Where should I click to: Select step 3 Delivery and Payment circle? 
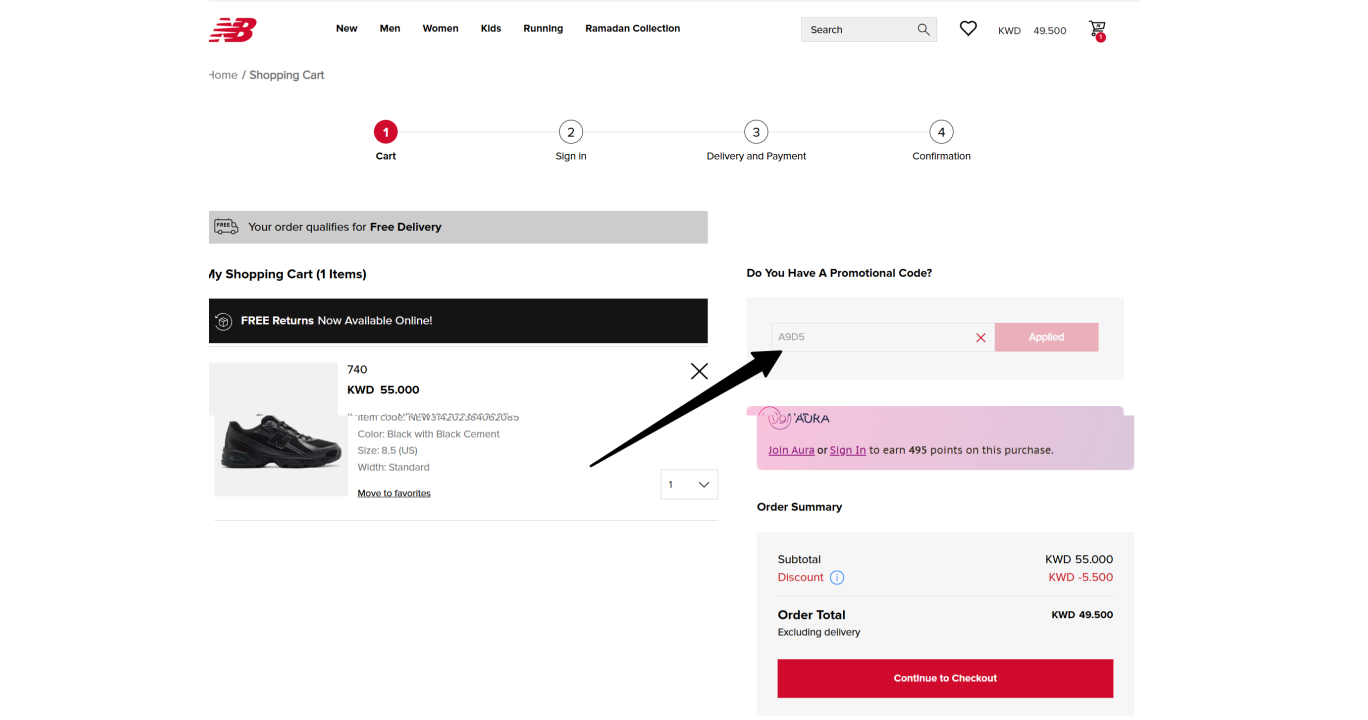[756, 132]
